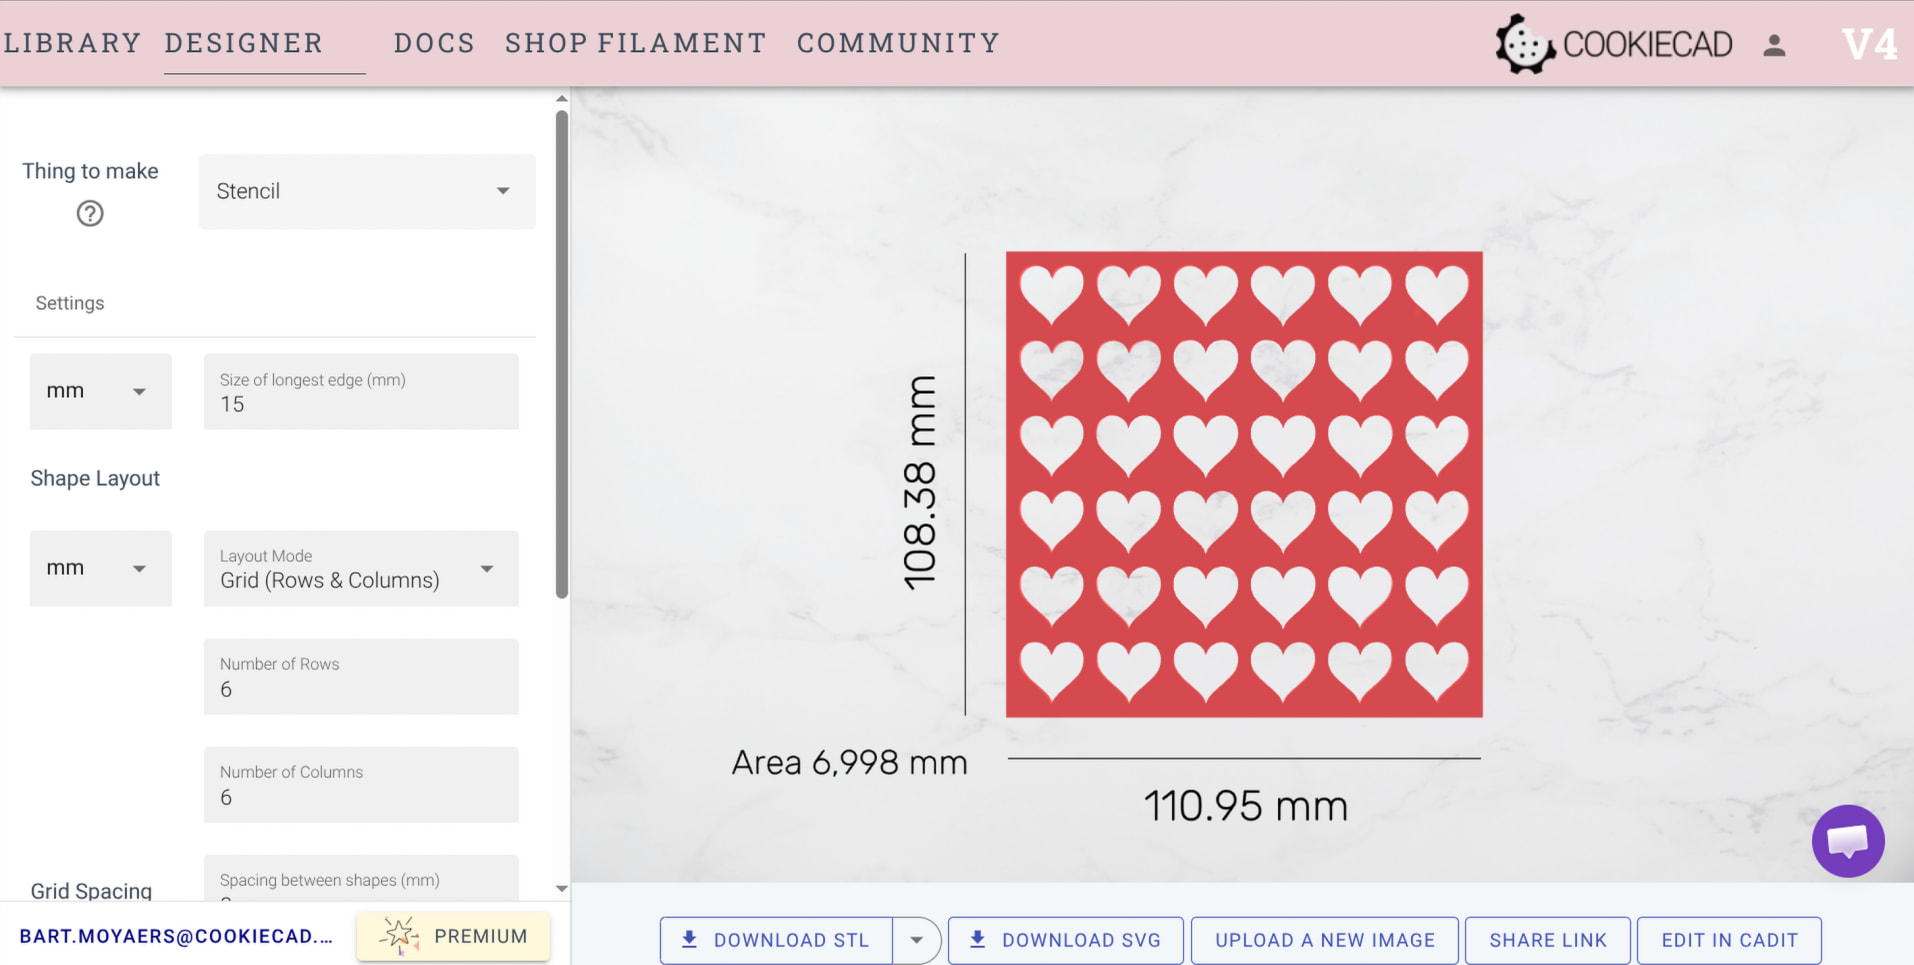Open the Community page
The width and height of the screenshot is (1914, 965).
[898, 43]
